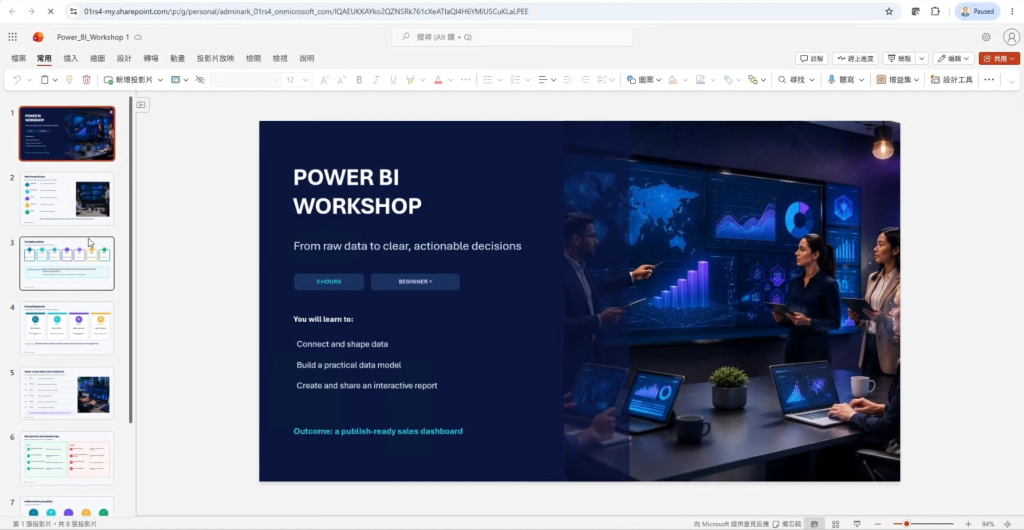Click the line spacing icon

[602, 80]
